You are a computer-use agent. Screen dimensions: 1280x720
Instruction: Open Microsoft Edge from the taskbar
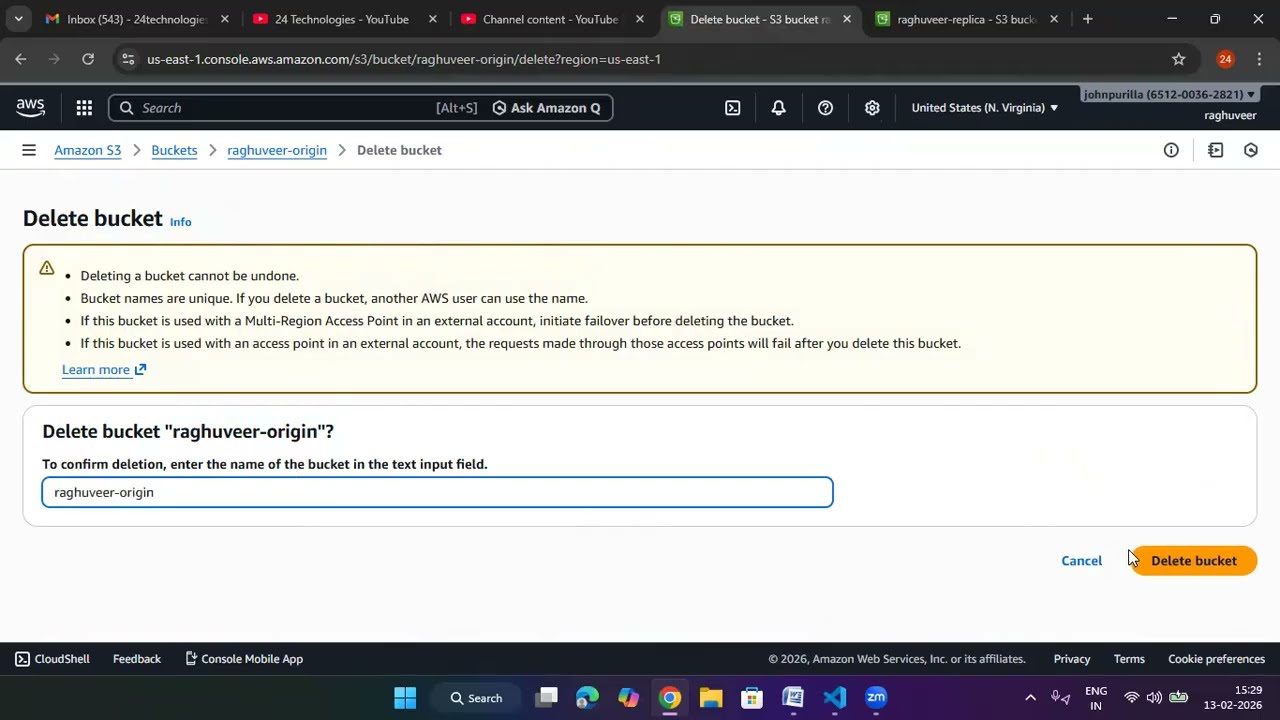click(x=587, y=698)
